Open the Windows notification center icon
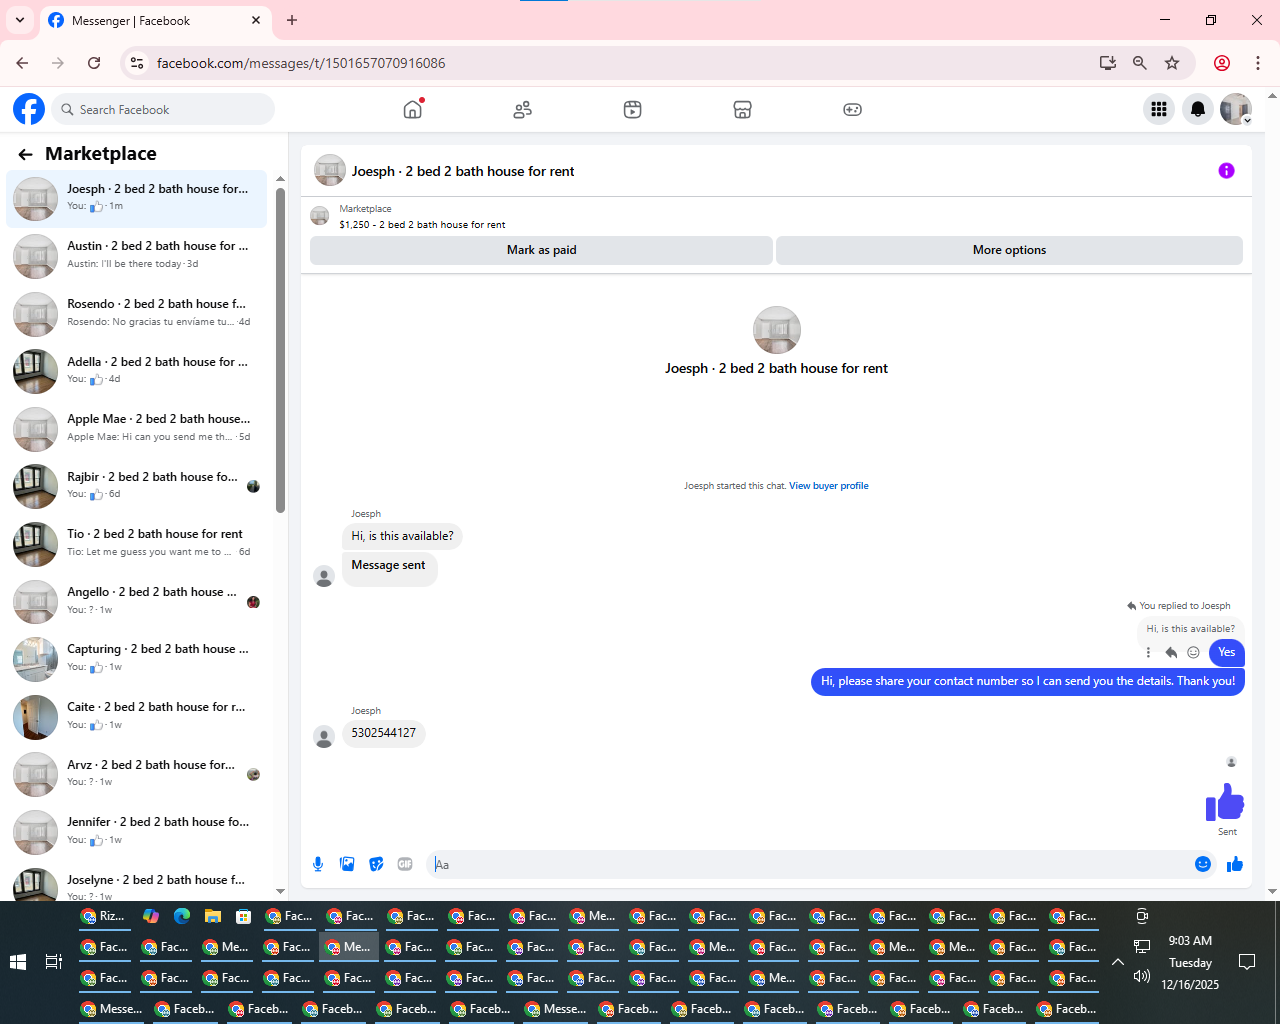 coord(1247,962)
